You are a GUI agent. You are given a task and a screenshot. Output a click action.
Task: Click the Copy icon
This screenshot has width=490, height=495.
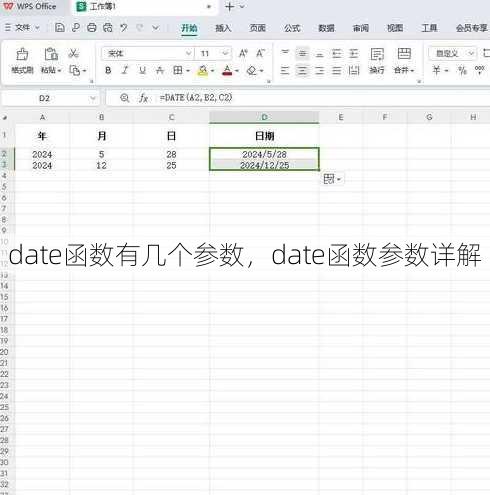tap(75, 70)
